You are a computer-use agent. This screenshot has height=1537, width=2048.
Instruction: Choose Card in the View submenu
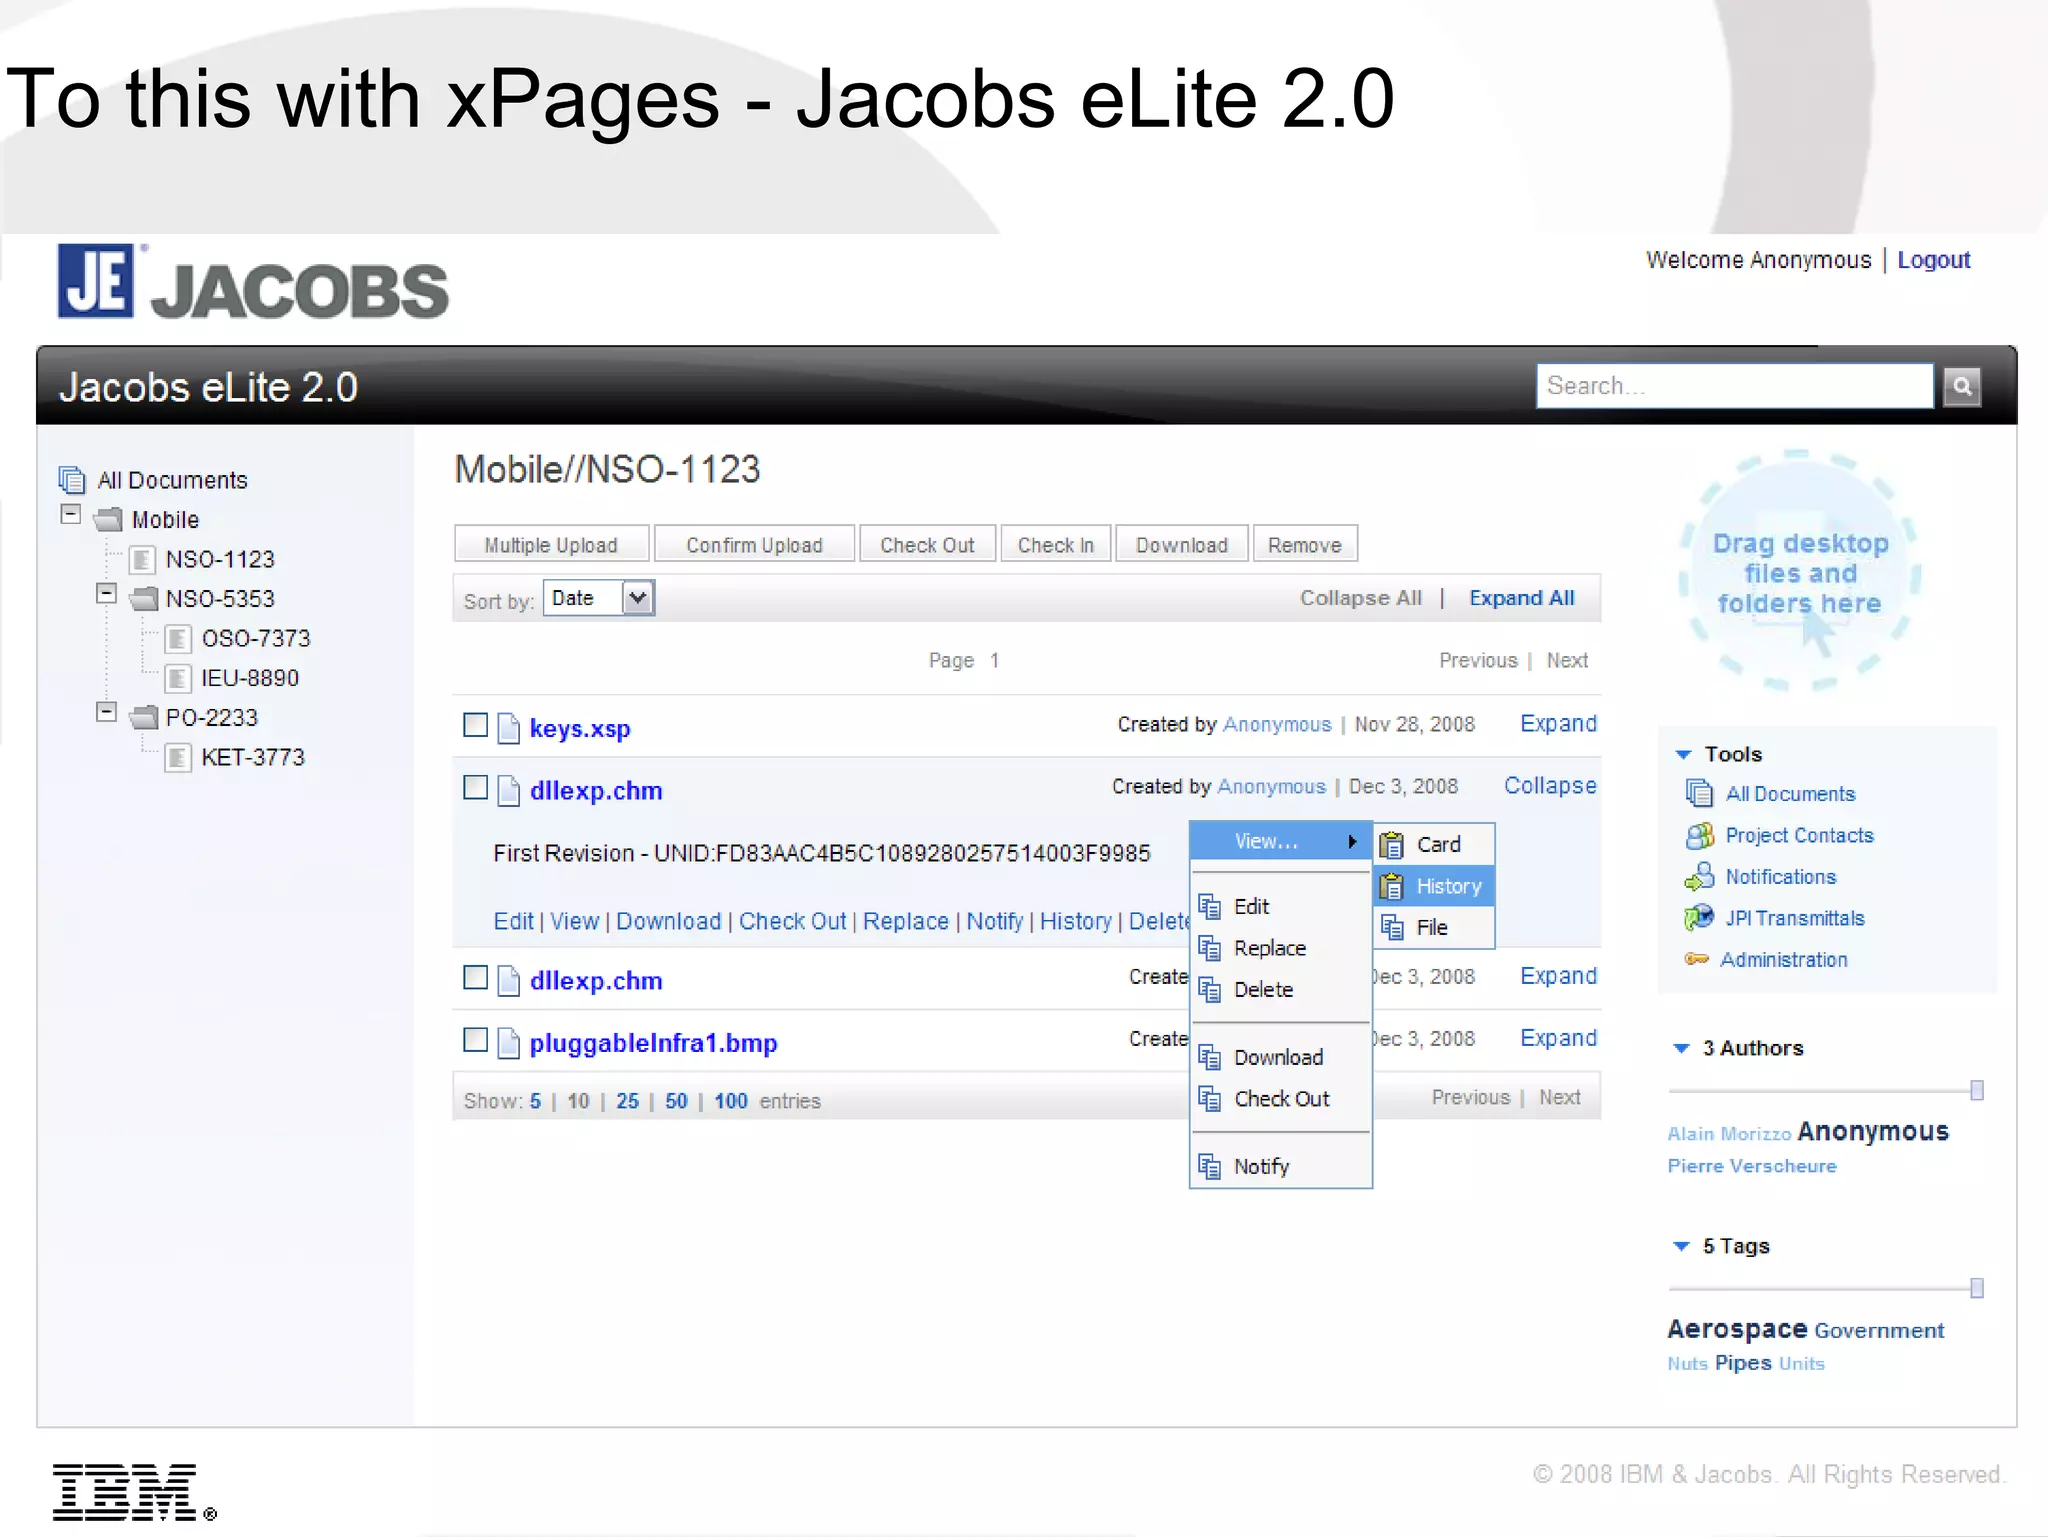pos(1435,845)
